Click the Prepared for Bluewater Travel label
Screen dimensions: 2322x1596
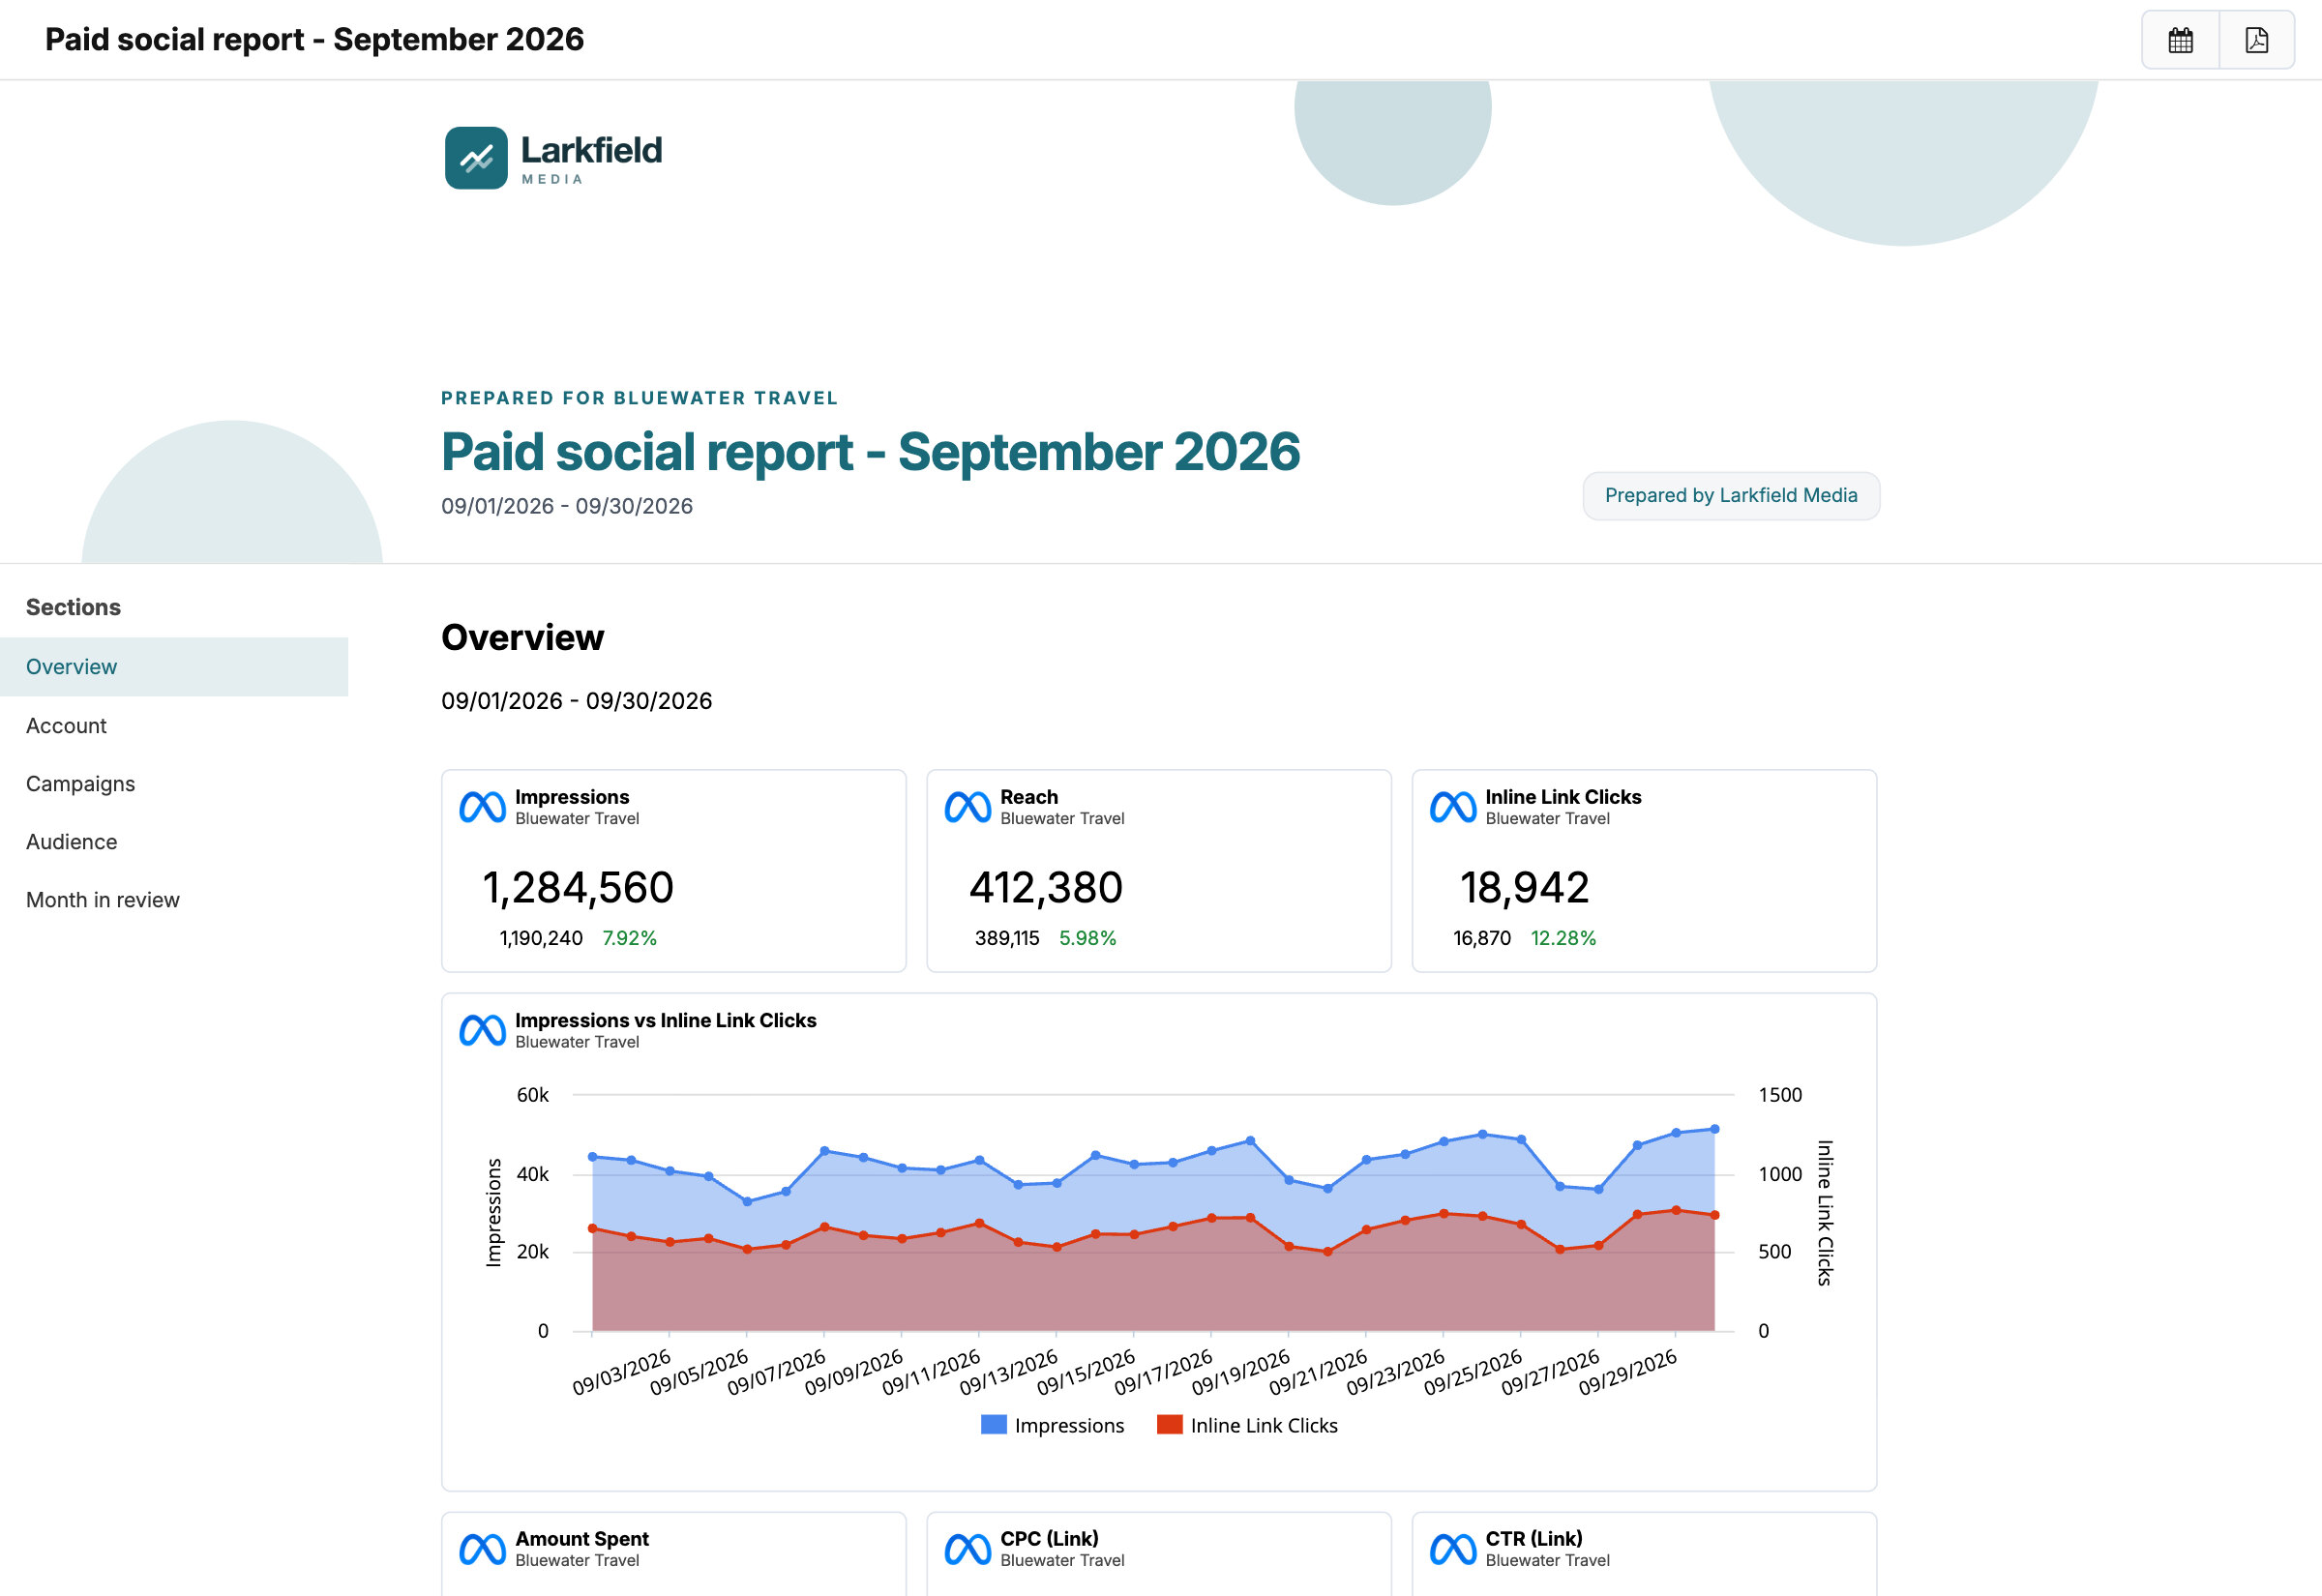point(640,398)
